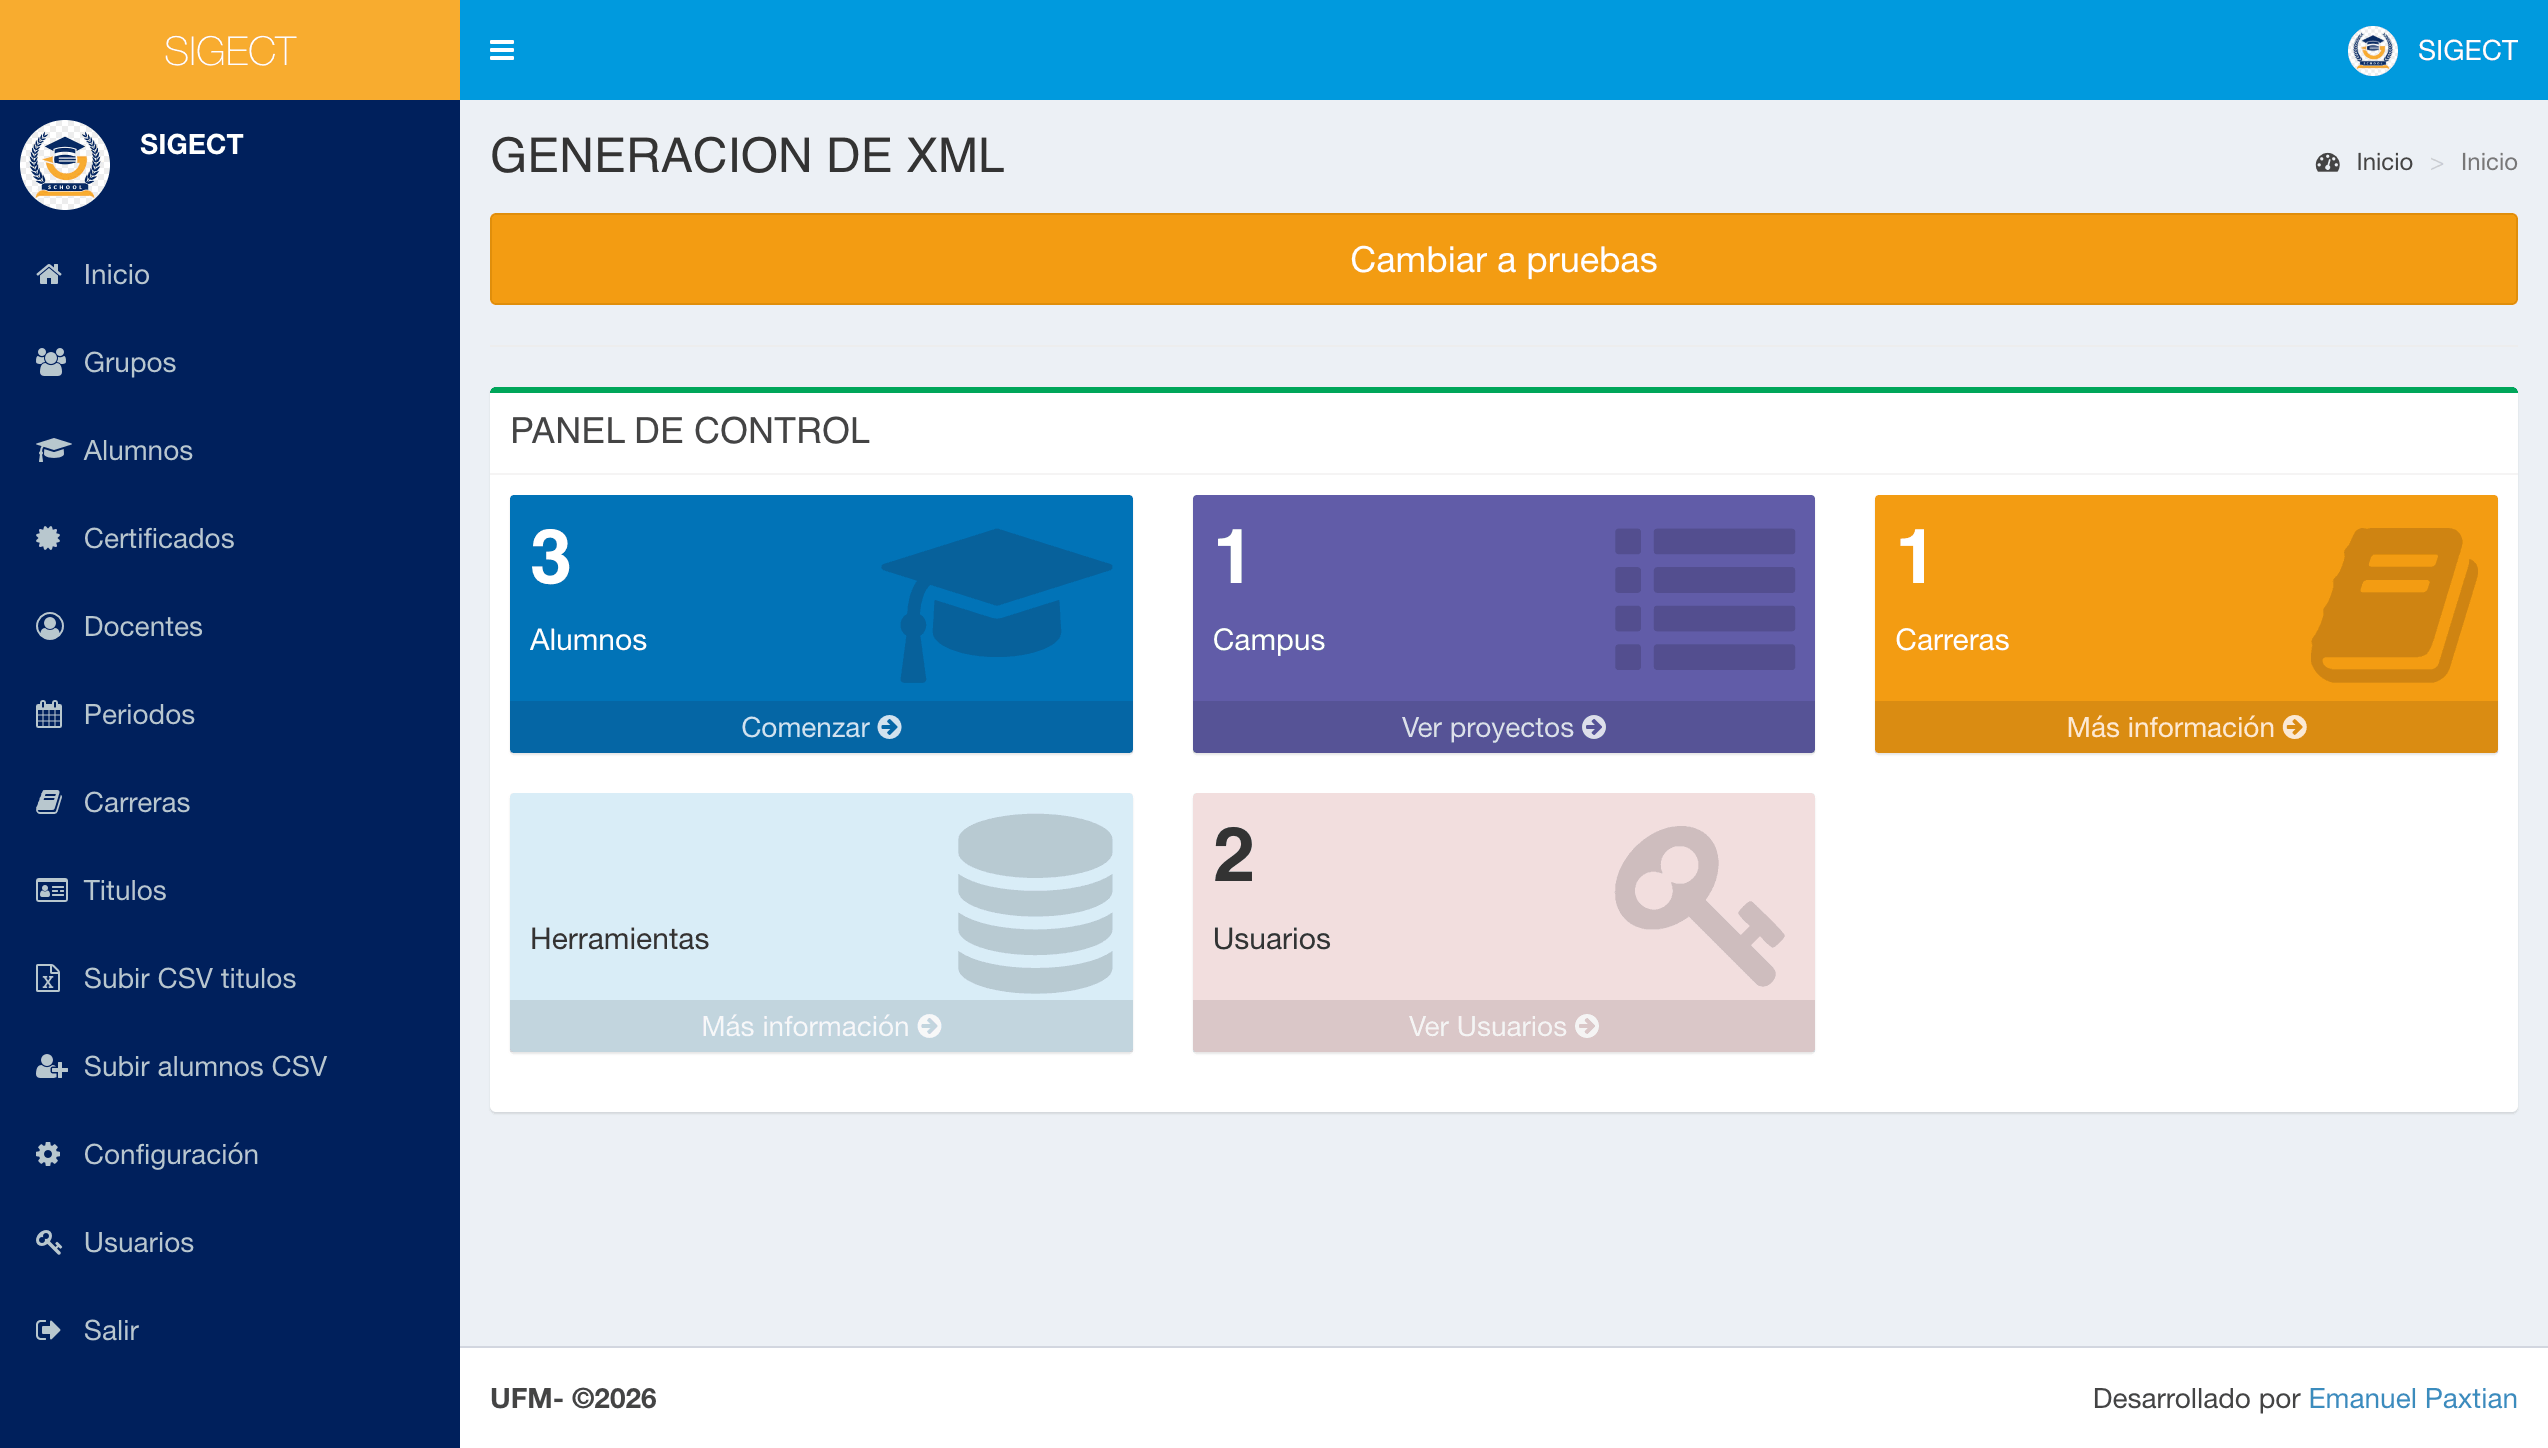Click the Alumnos graduation cap icon
The width and height of the screenshot is (2548, 1448).
tap(49, 449)
